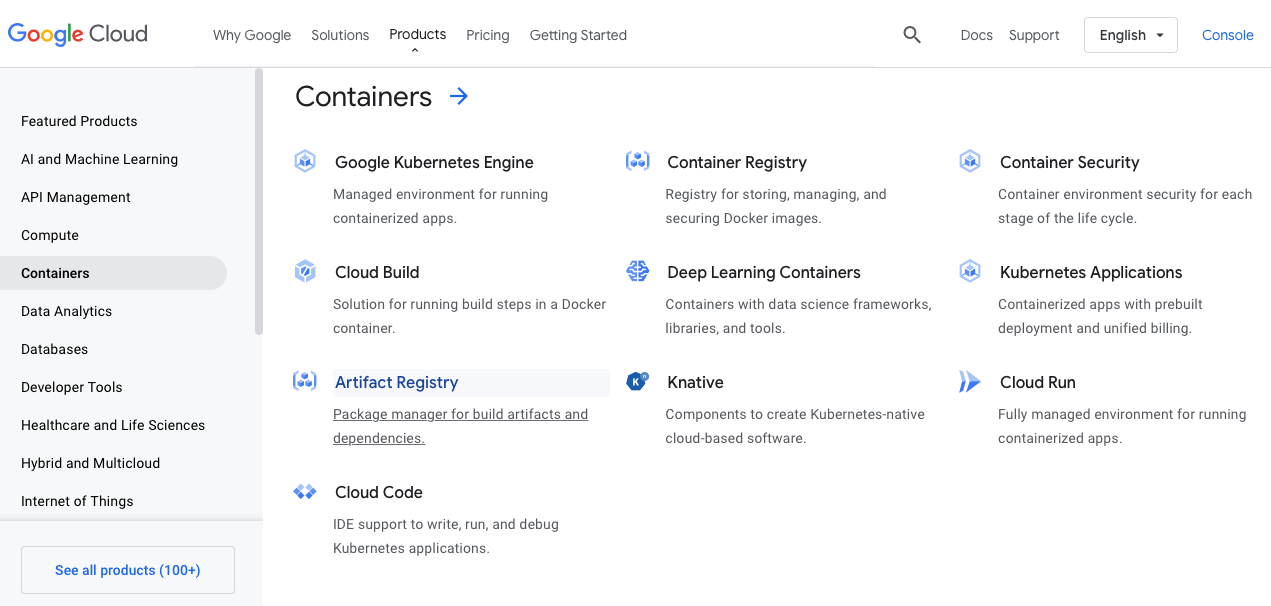1271x606 pixels.
Task: Click the Google Cloud logo
Action: point(77,34)
